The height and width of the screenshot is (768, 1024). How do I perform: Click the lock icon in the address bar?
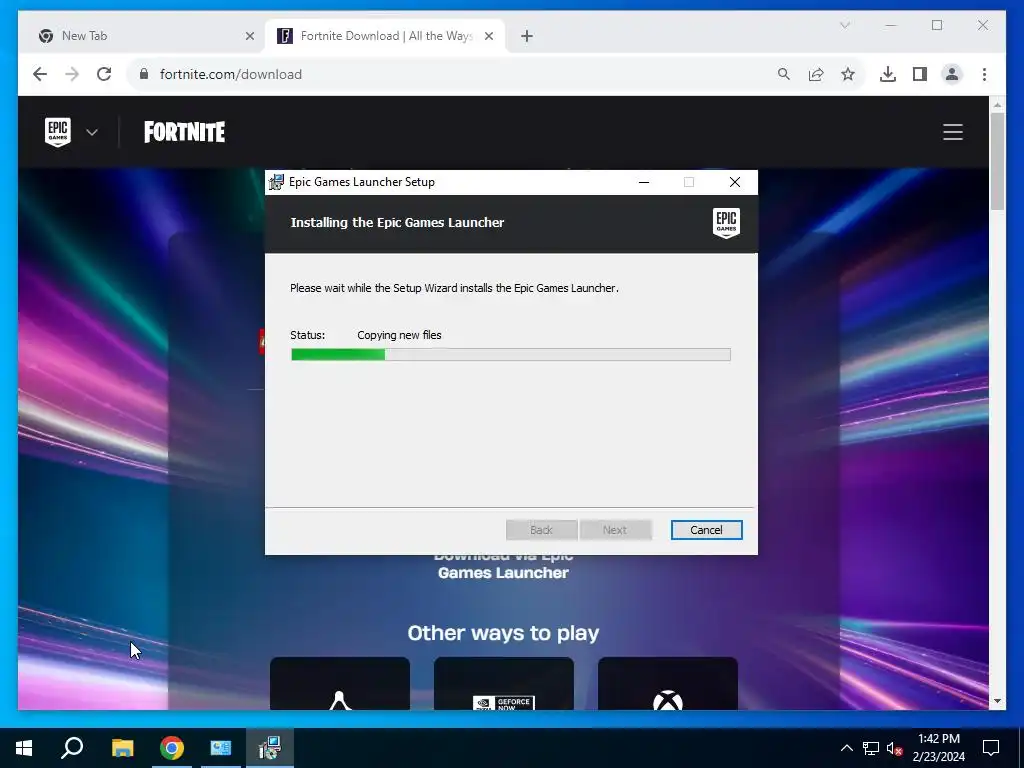pyautogui.click(x=144, y=74)
